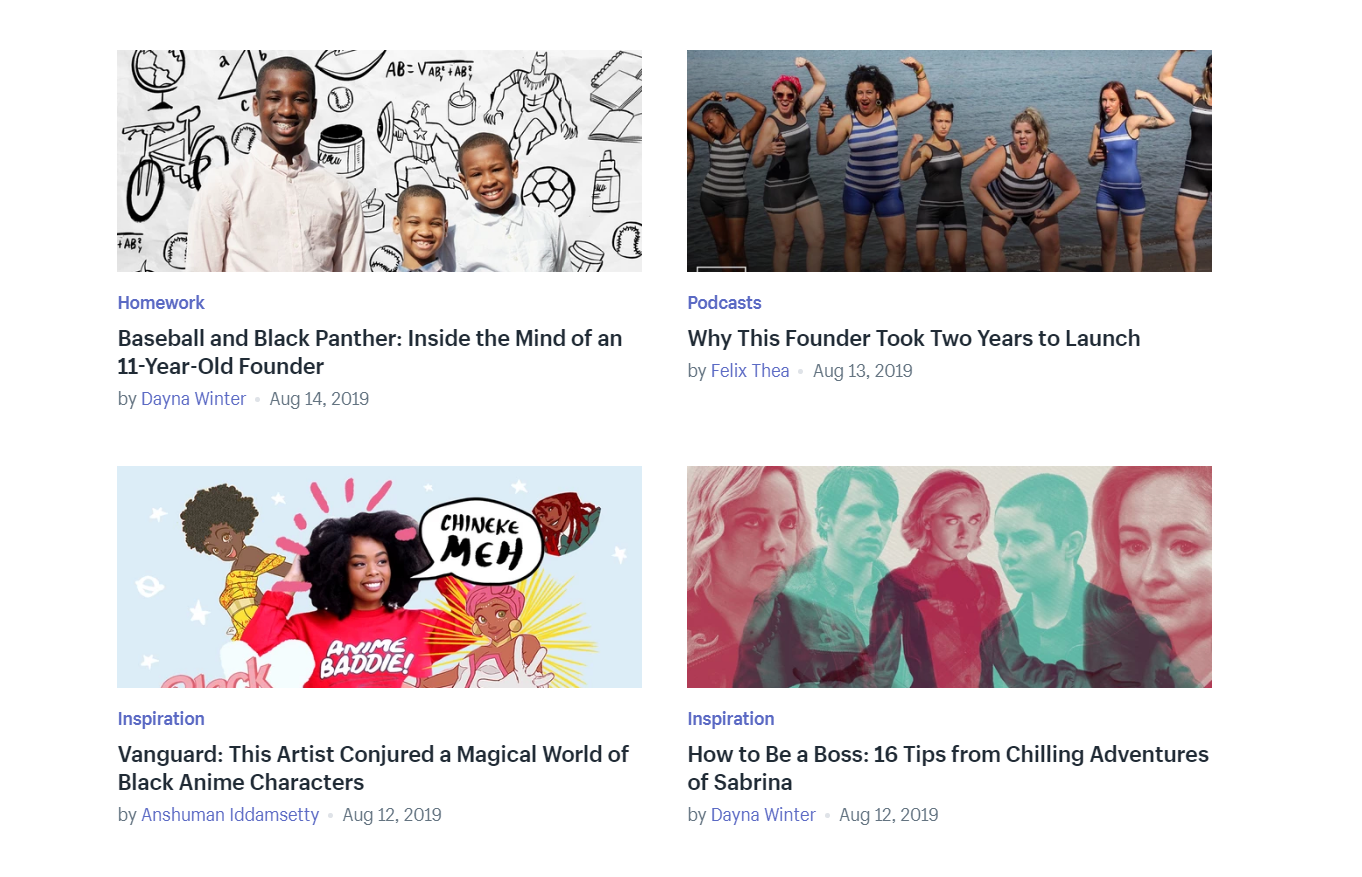
Task: View author Dayna Winter under Baseball article
Action: 193,399
